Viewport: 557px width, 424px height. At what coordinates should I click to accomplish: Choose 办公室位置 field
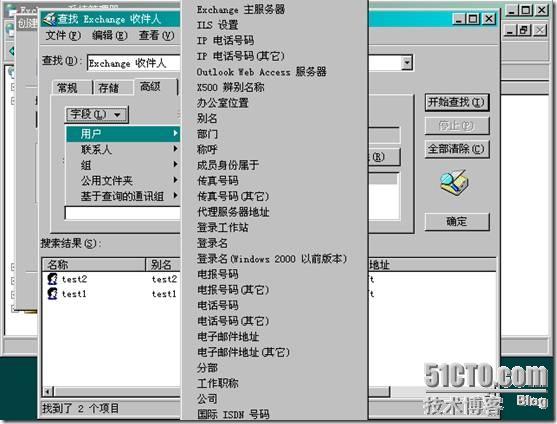point(275,103)
